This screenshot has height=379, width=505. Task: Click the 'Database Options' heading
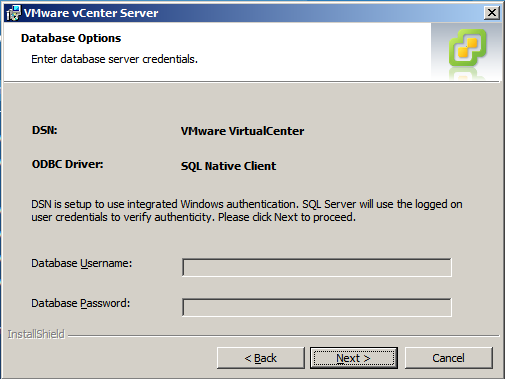tap(71, 38)
